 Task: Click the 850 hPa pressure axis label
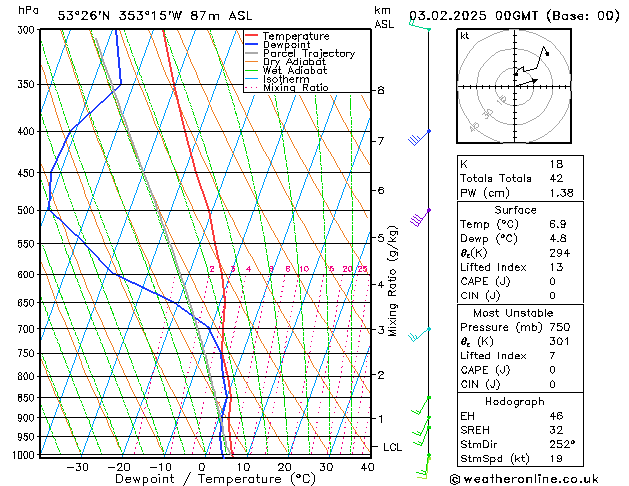tap(26, 398)
